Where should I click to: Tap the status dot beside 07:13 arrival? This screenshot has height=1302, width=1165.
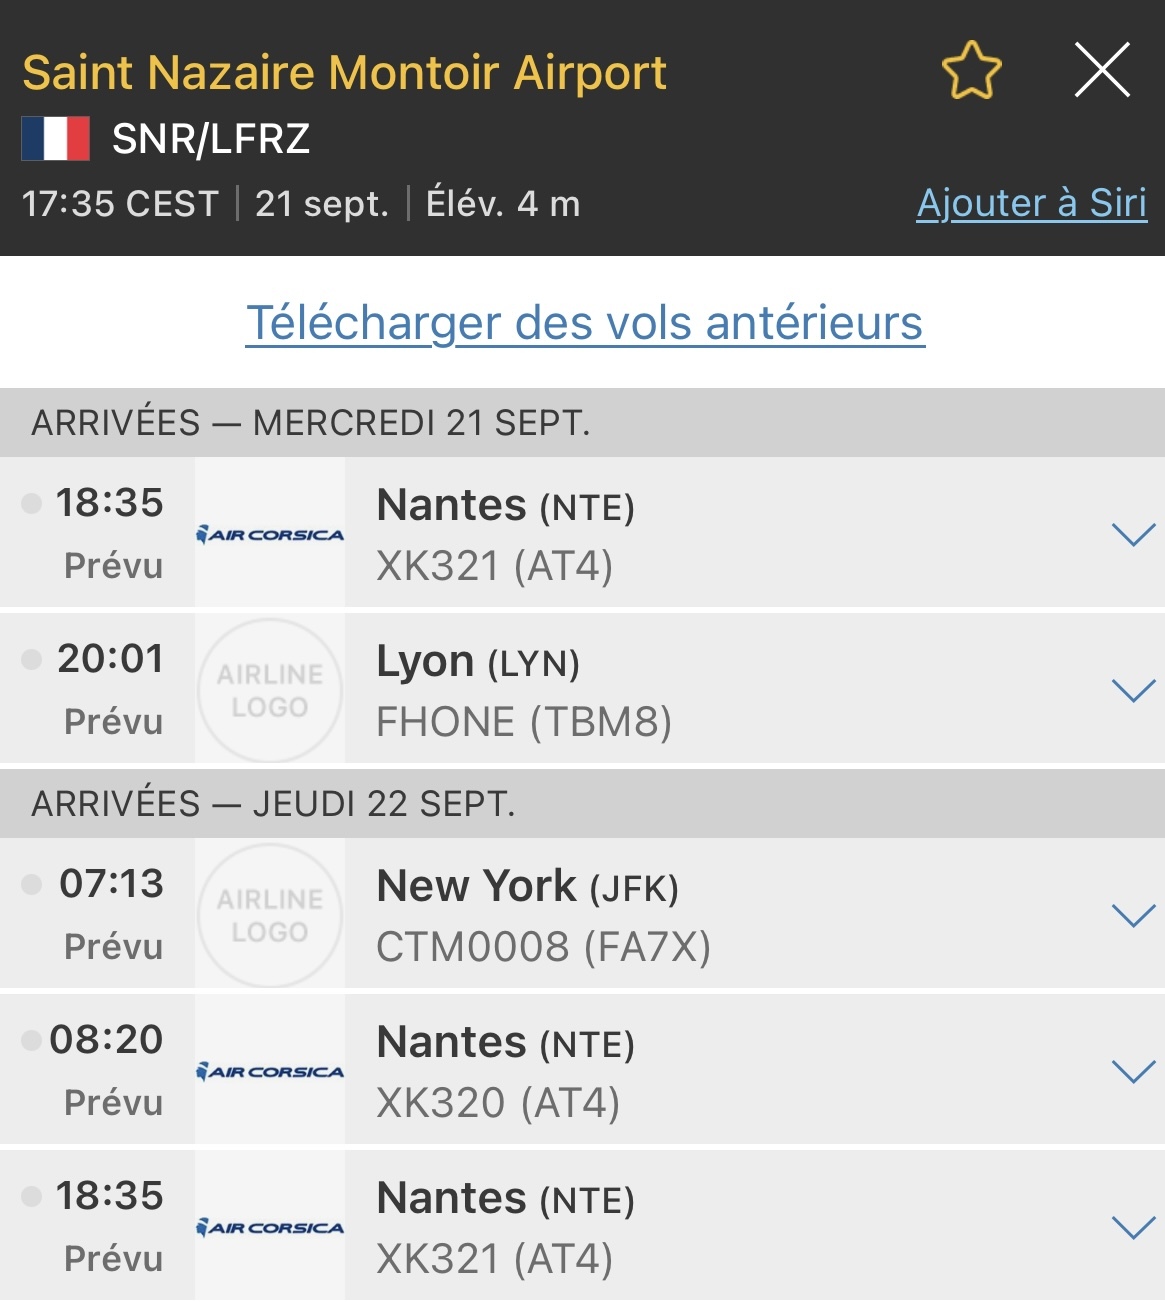pyautogui.click(x=32, y=884)
